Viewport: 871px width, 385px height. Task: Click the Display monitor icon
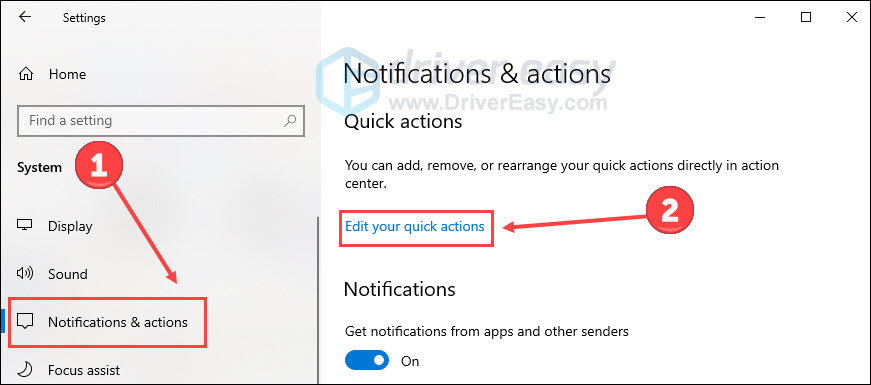[x=25, y=226]
